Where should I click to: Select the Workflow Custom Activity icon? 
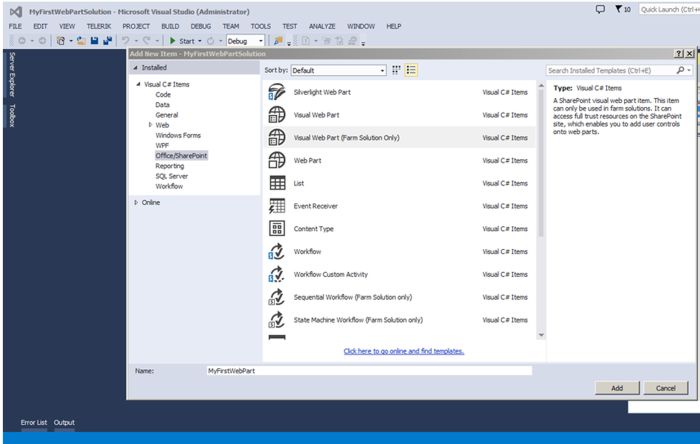point(278,275)
